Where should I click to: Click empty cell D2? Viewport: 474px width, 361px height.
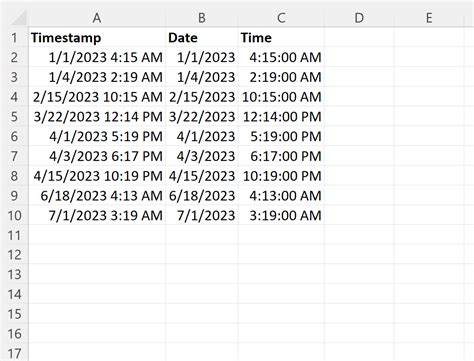tap(359, 57)
